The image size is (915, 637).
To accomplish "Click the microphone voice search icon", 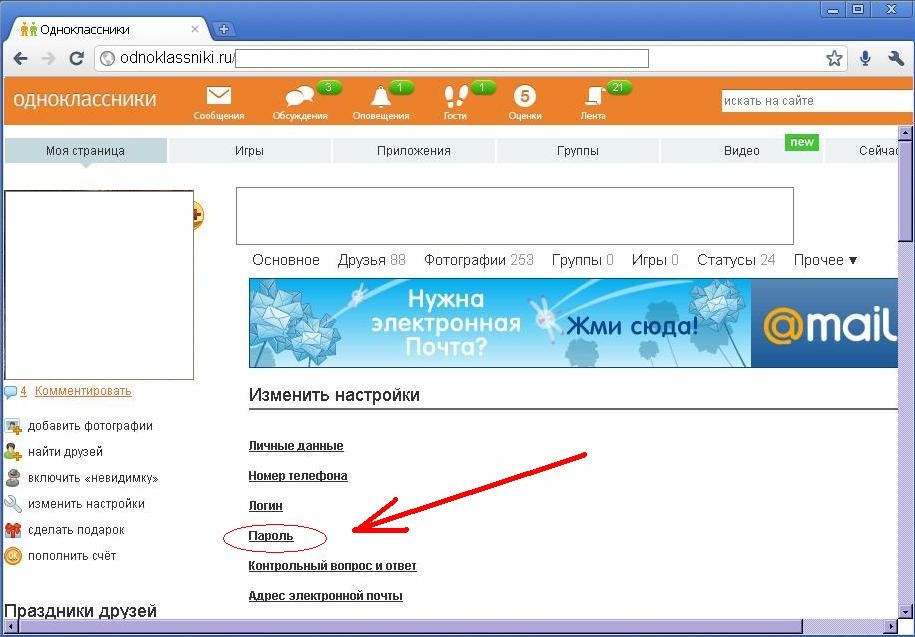I will 865,58.
